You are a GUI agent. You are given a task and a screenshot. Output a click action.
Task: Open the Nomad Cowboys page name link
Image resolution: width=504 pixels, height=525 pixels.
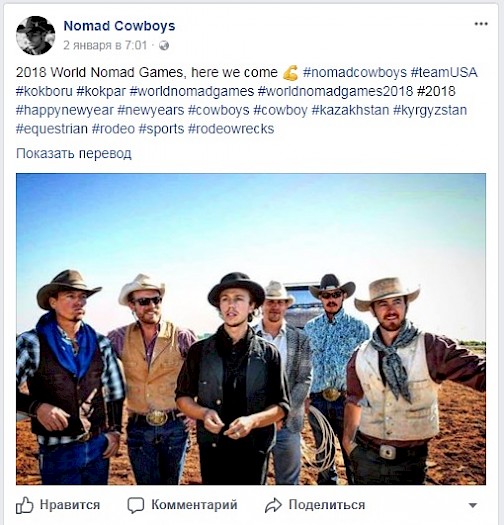click(x=119, y=26)
